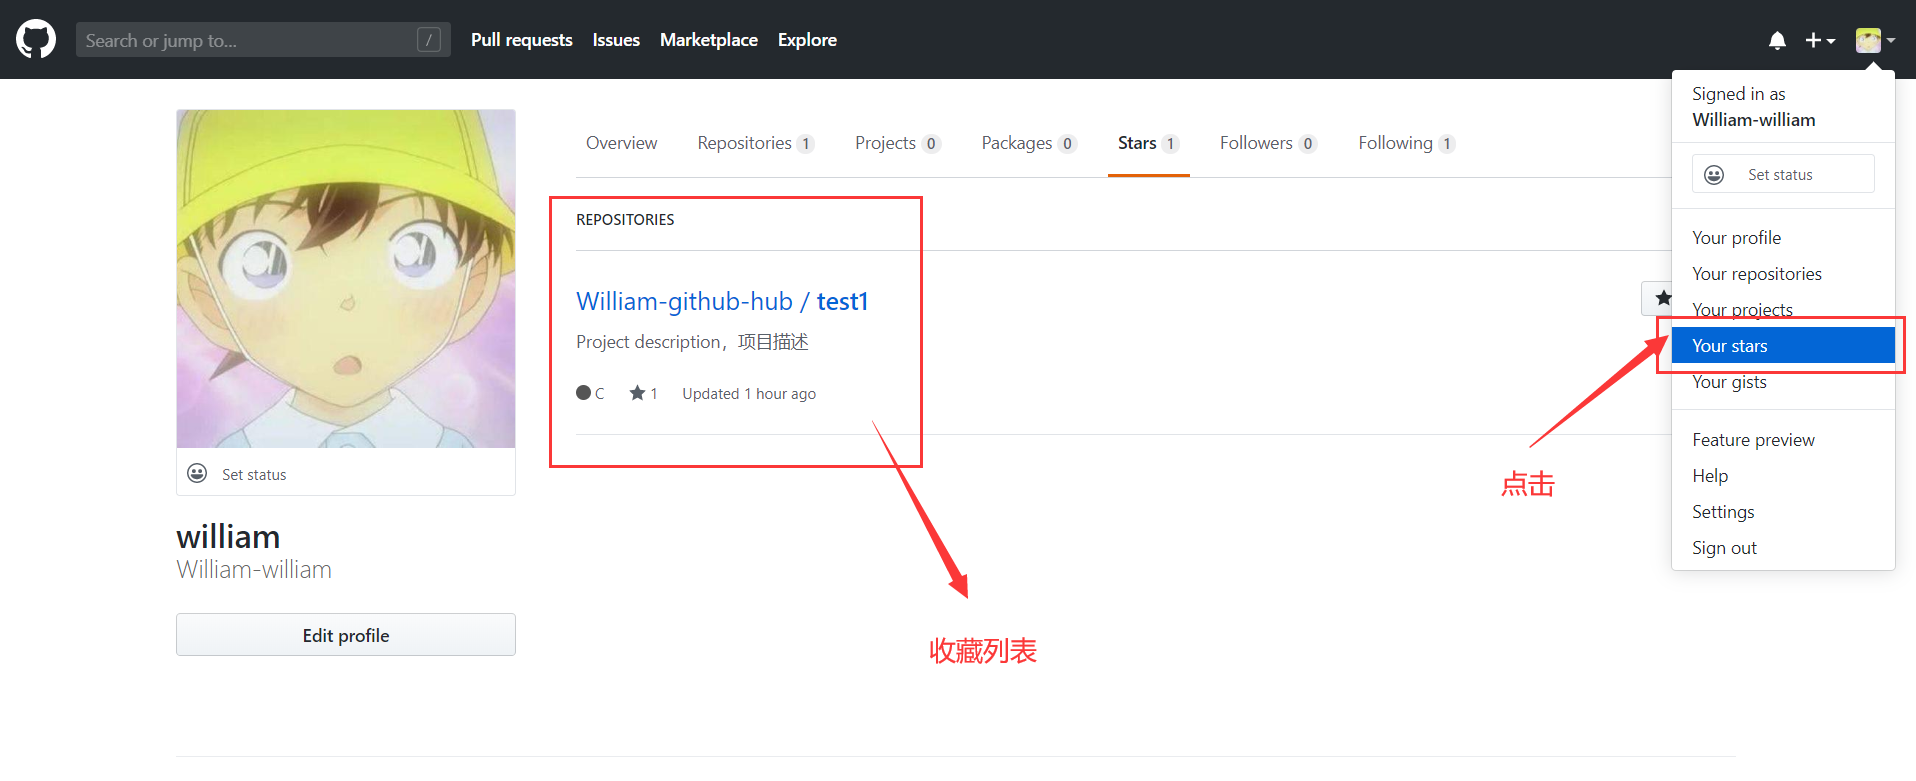The image size is (1916, 781).
Task: Switch to the Overview tab
Action: [621, 143]
